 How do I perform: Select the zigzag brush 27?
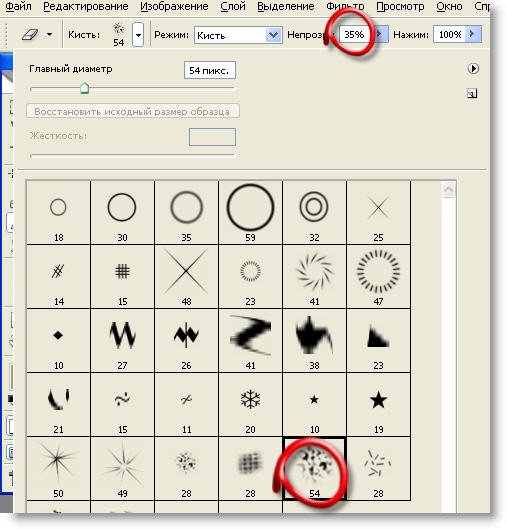click(x=122, y=341)
